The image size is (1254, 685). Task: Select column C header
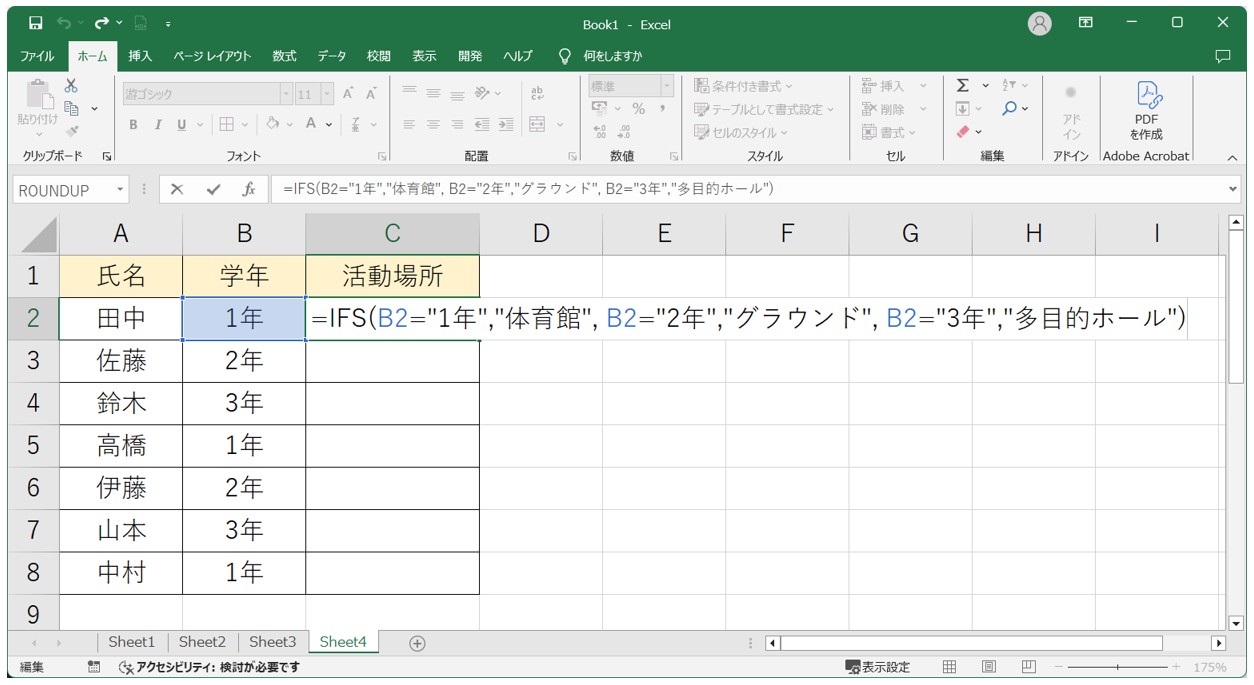[393, 234]
